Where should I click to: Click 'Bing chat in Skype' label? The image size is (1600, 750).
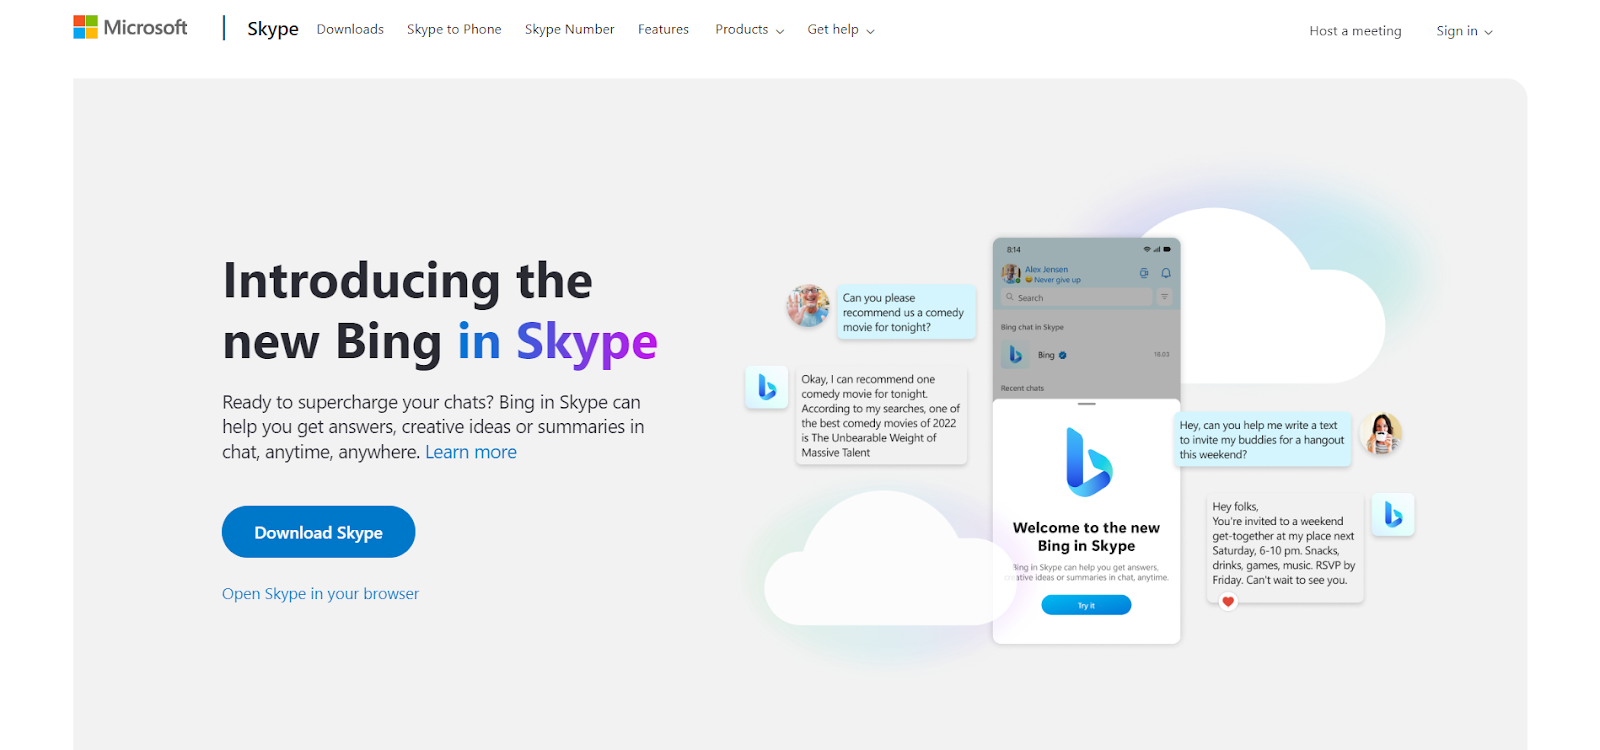pos(1032,327)
